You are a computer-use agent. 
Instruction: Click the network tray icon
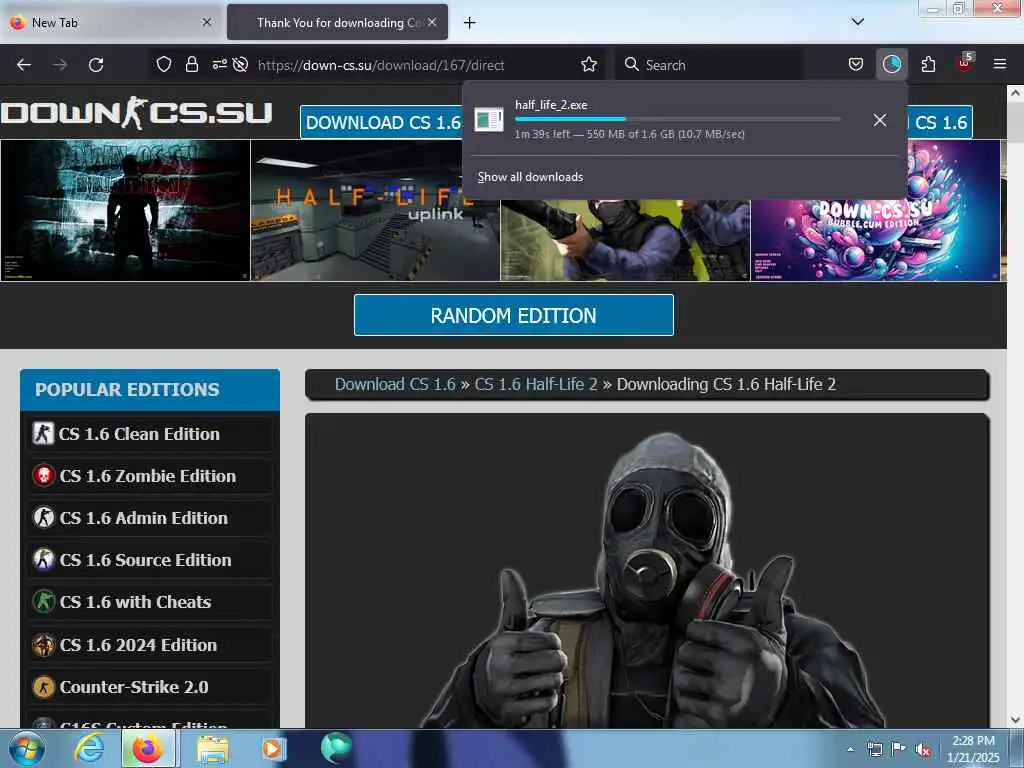click(874, 749)
